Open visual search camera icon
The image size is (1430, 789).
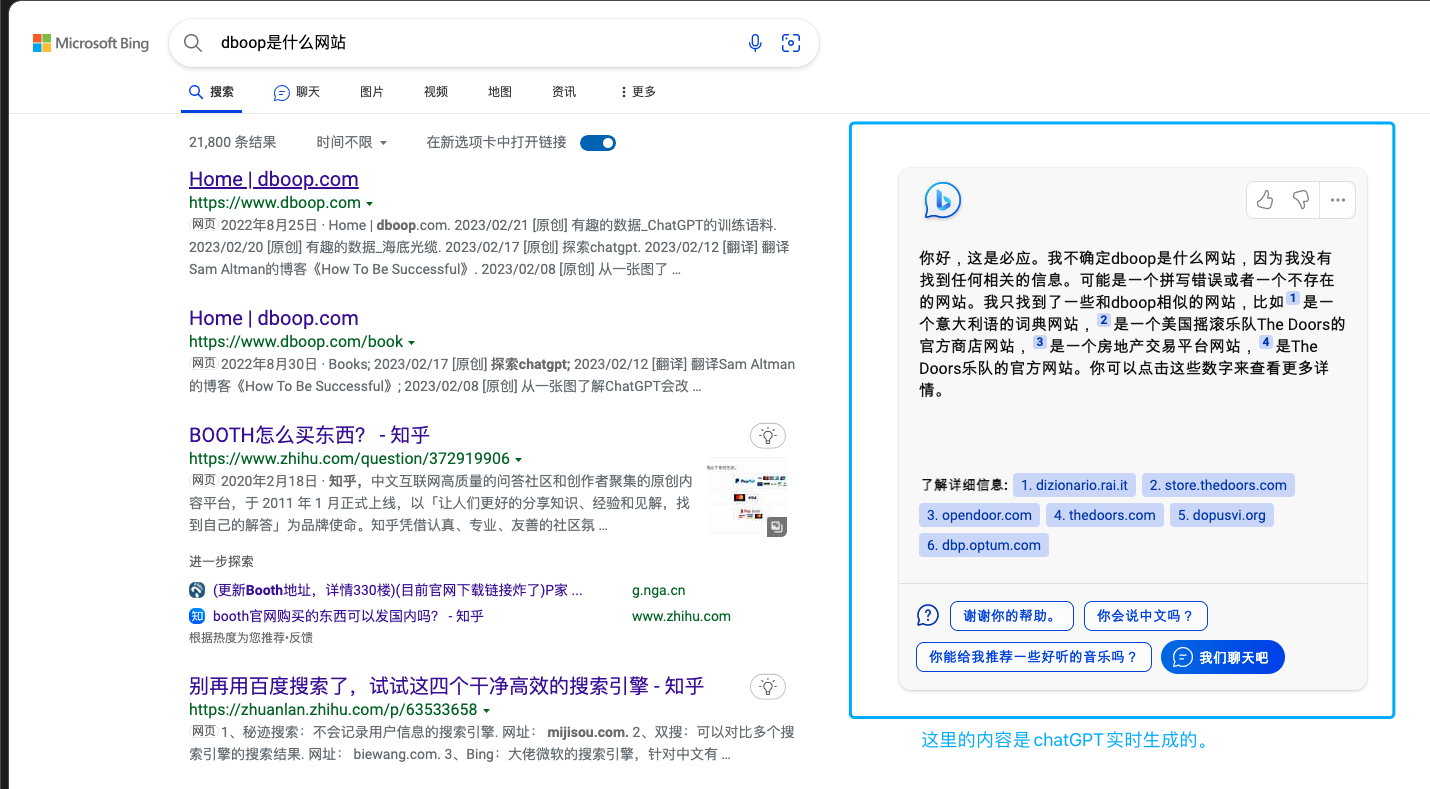pyautogui.click(x=791, y=43)
